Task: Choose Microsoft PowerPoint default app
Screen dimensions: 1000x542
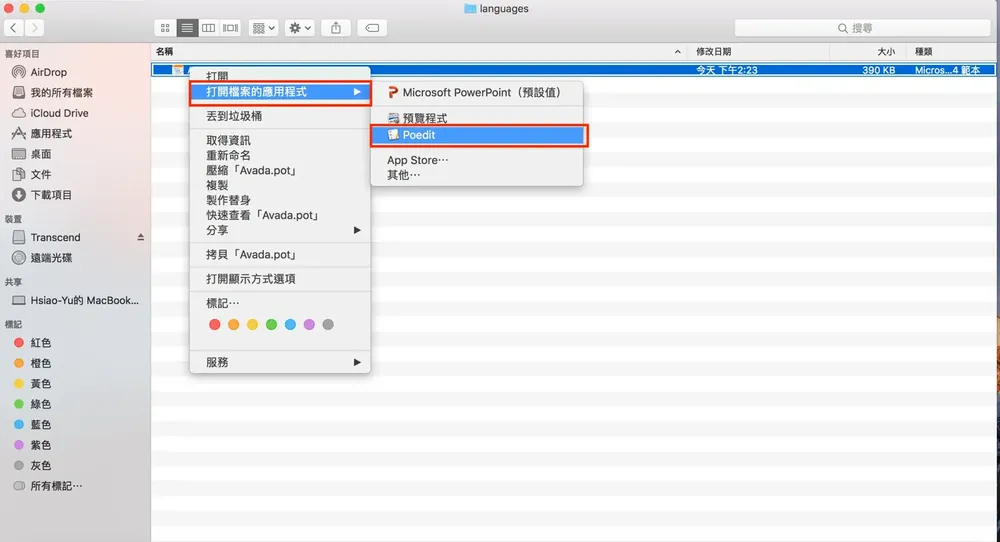Action: pyautogui.click(x=476, y=92)
